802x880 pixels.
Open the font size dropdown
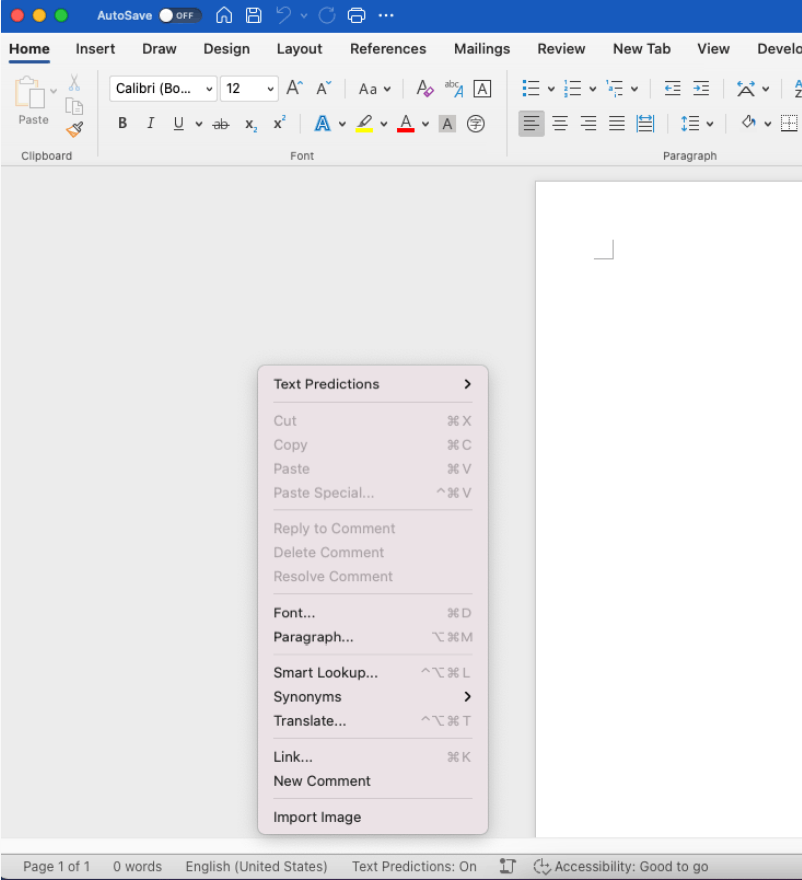click(x=270, y=89)
